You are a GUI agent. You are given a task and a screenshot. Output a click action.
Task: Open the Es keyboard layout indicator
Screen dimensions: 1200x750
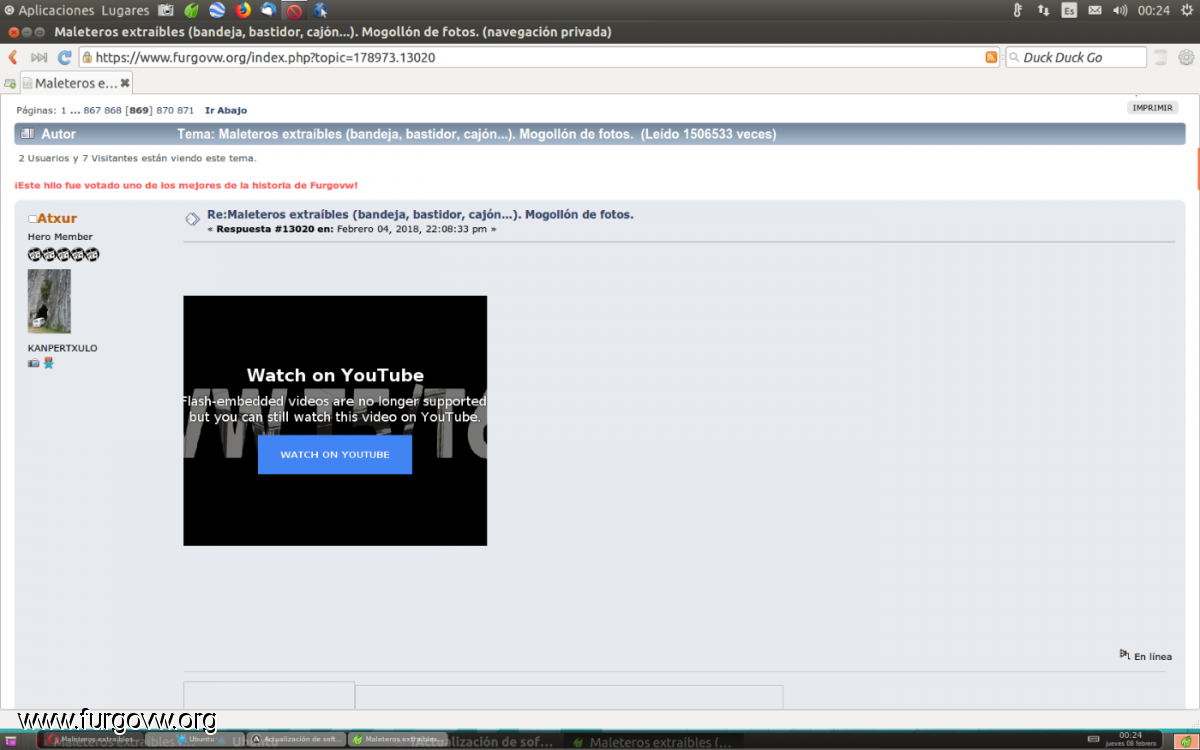click(1069, 11)
